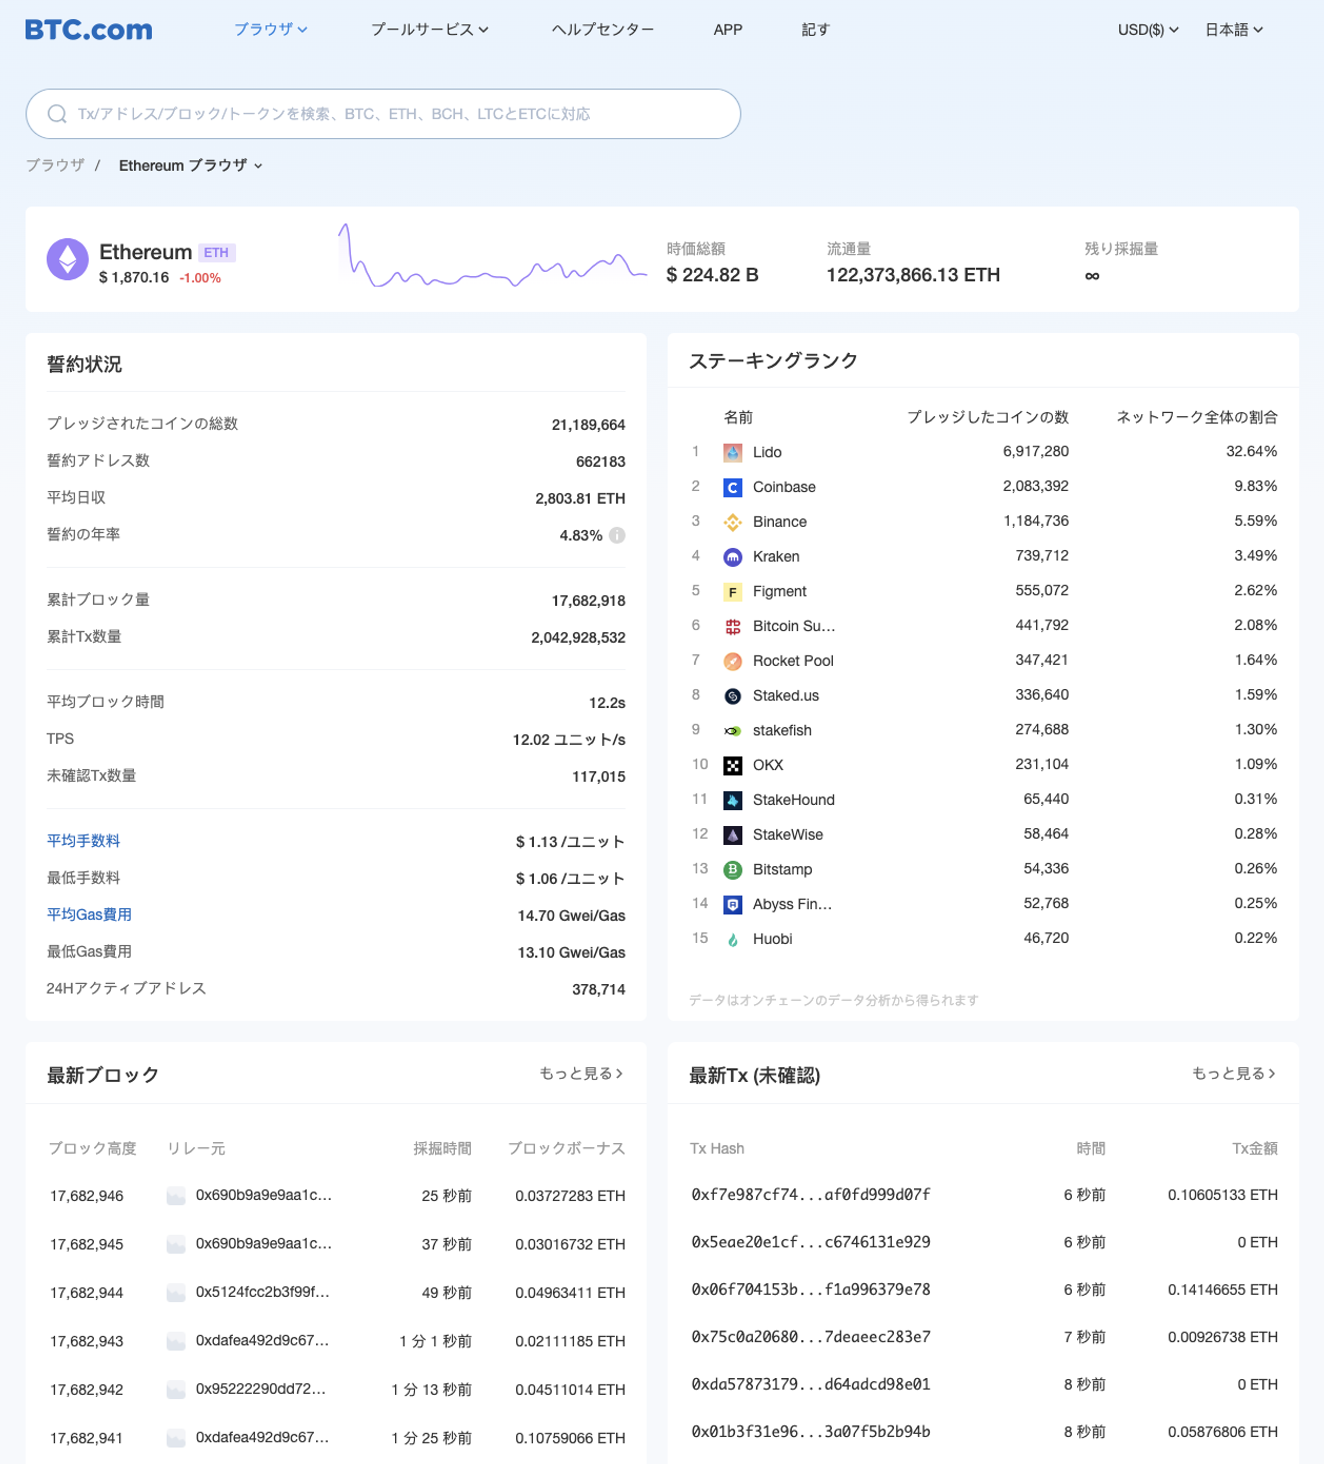Open the 日本語 language dropdown

(1234, 29)
